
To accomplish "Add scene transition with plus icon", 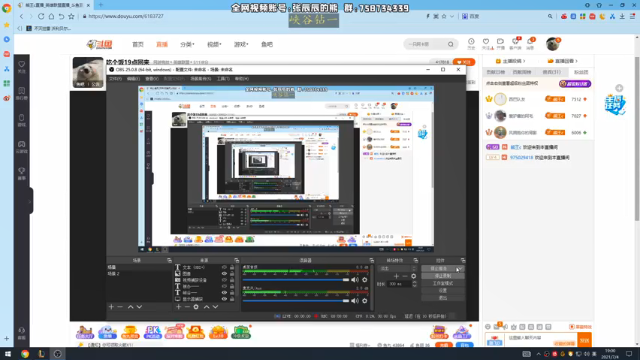I will coord(396,276).
